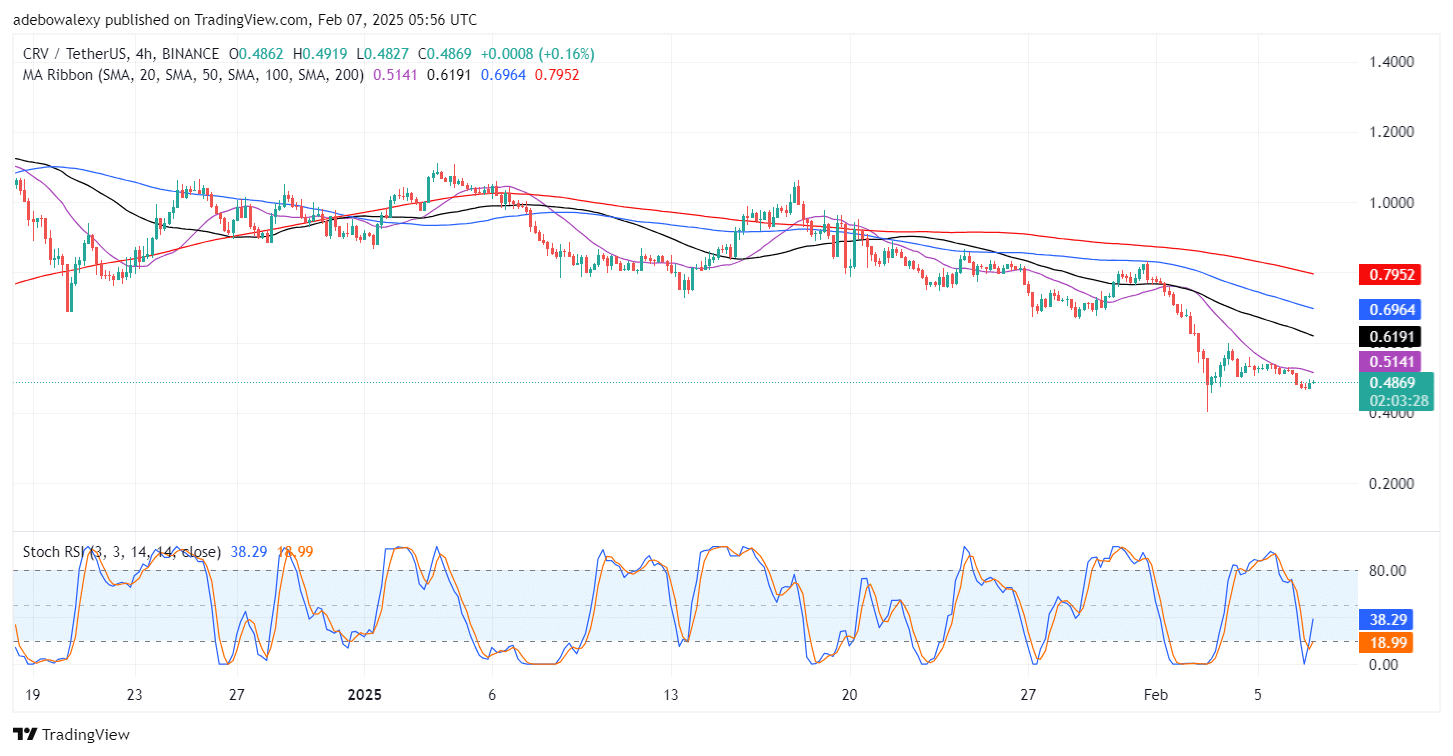
Task: Click the 80.00 Stoch RSI level label
Action: tap(1387, 571)
